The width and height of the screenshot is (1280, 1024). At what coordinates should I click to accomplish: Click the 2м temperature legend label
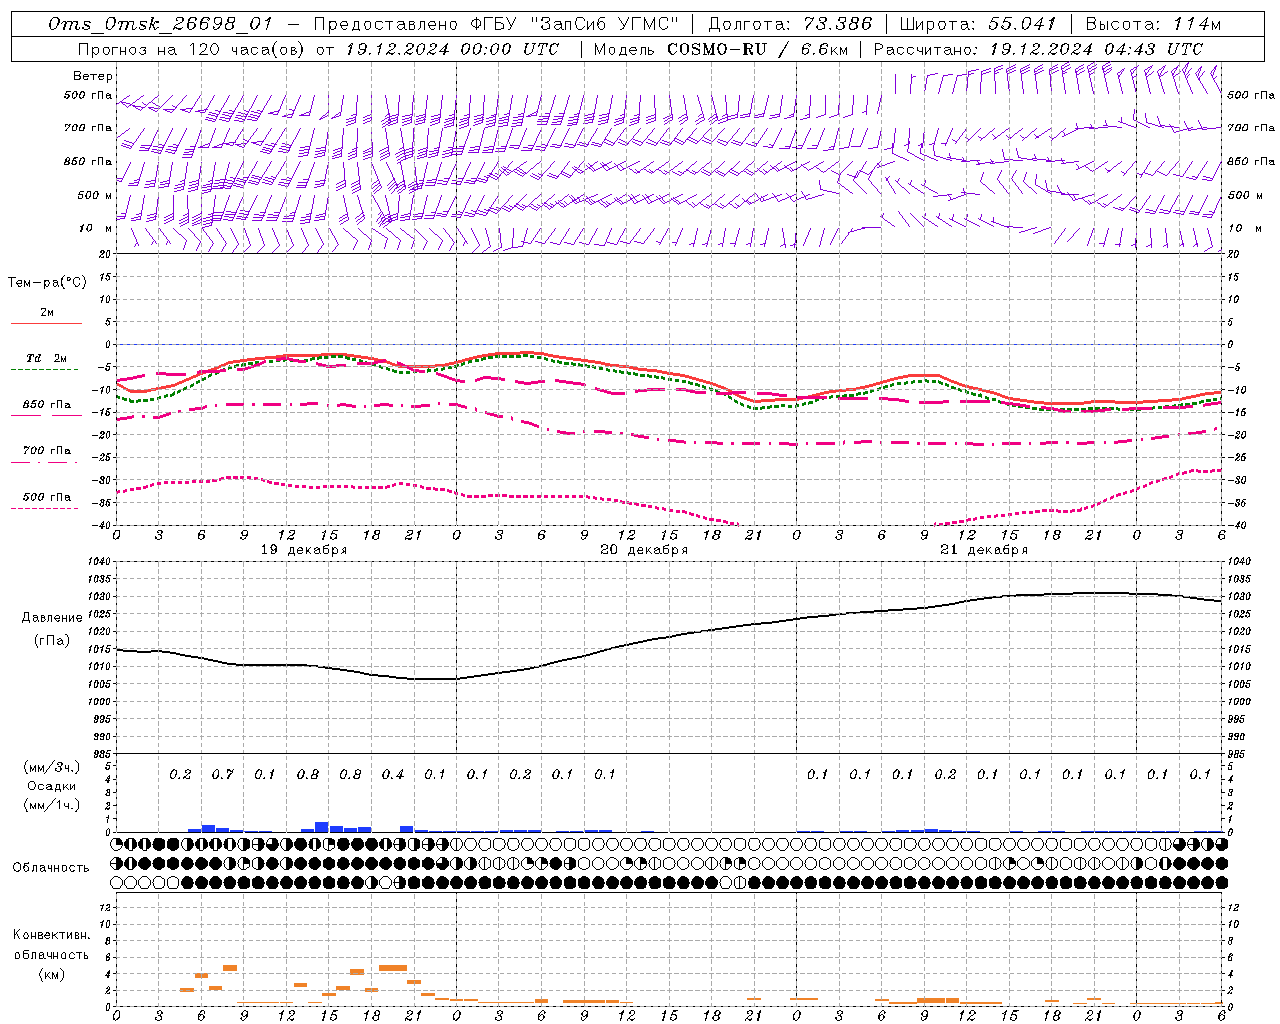coord(47,313)
